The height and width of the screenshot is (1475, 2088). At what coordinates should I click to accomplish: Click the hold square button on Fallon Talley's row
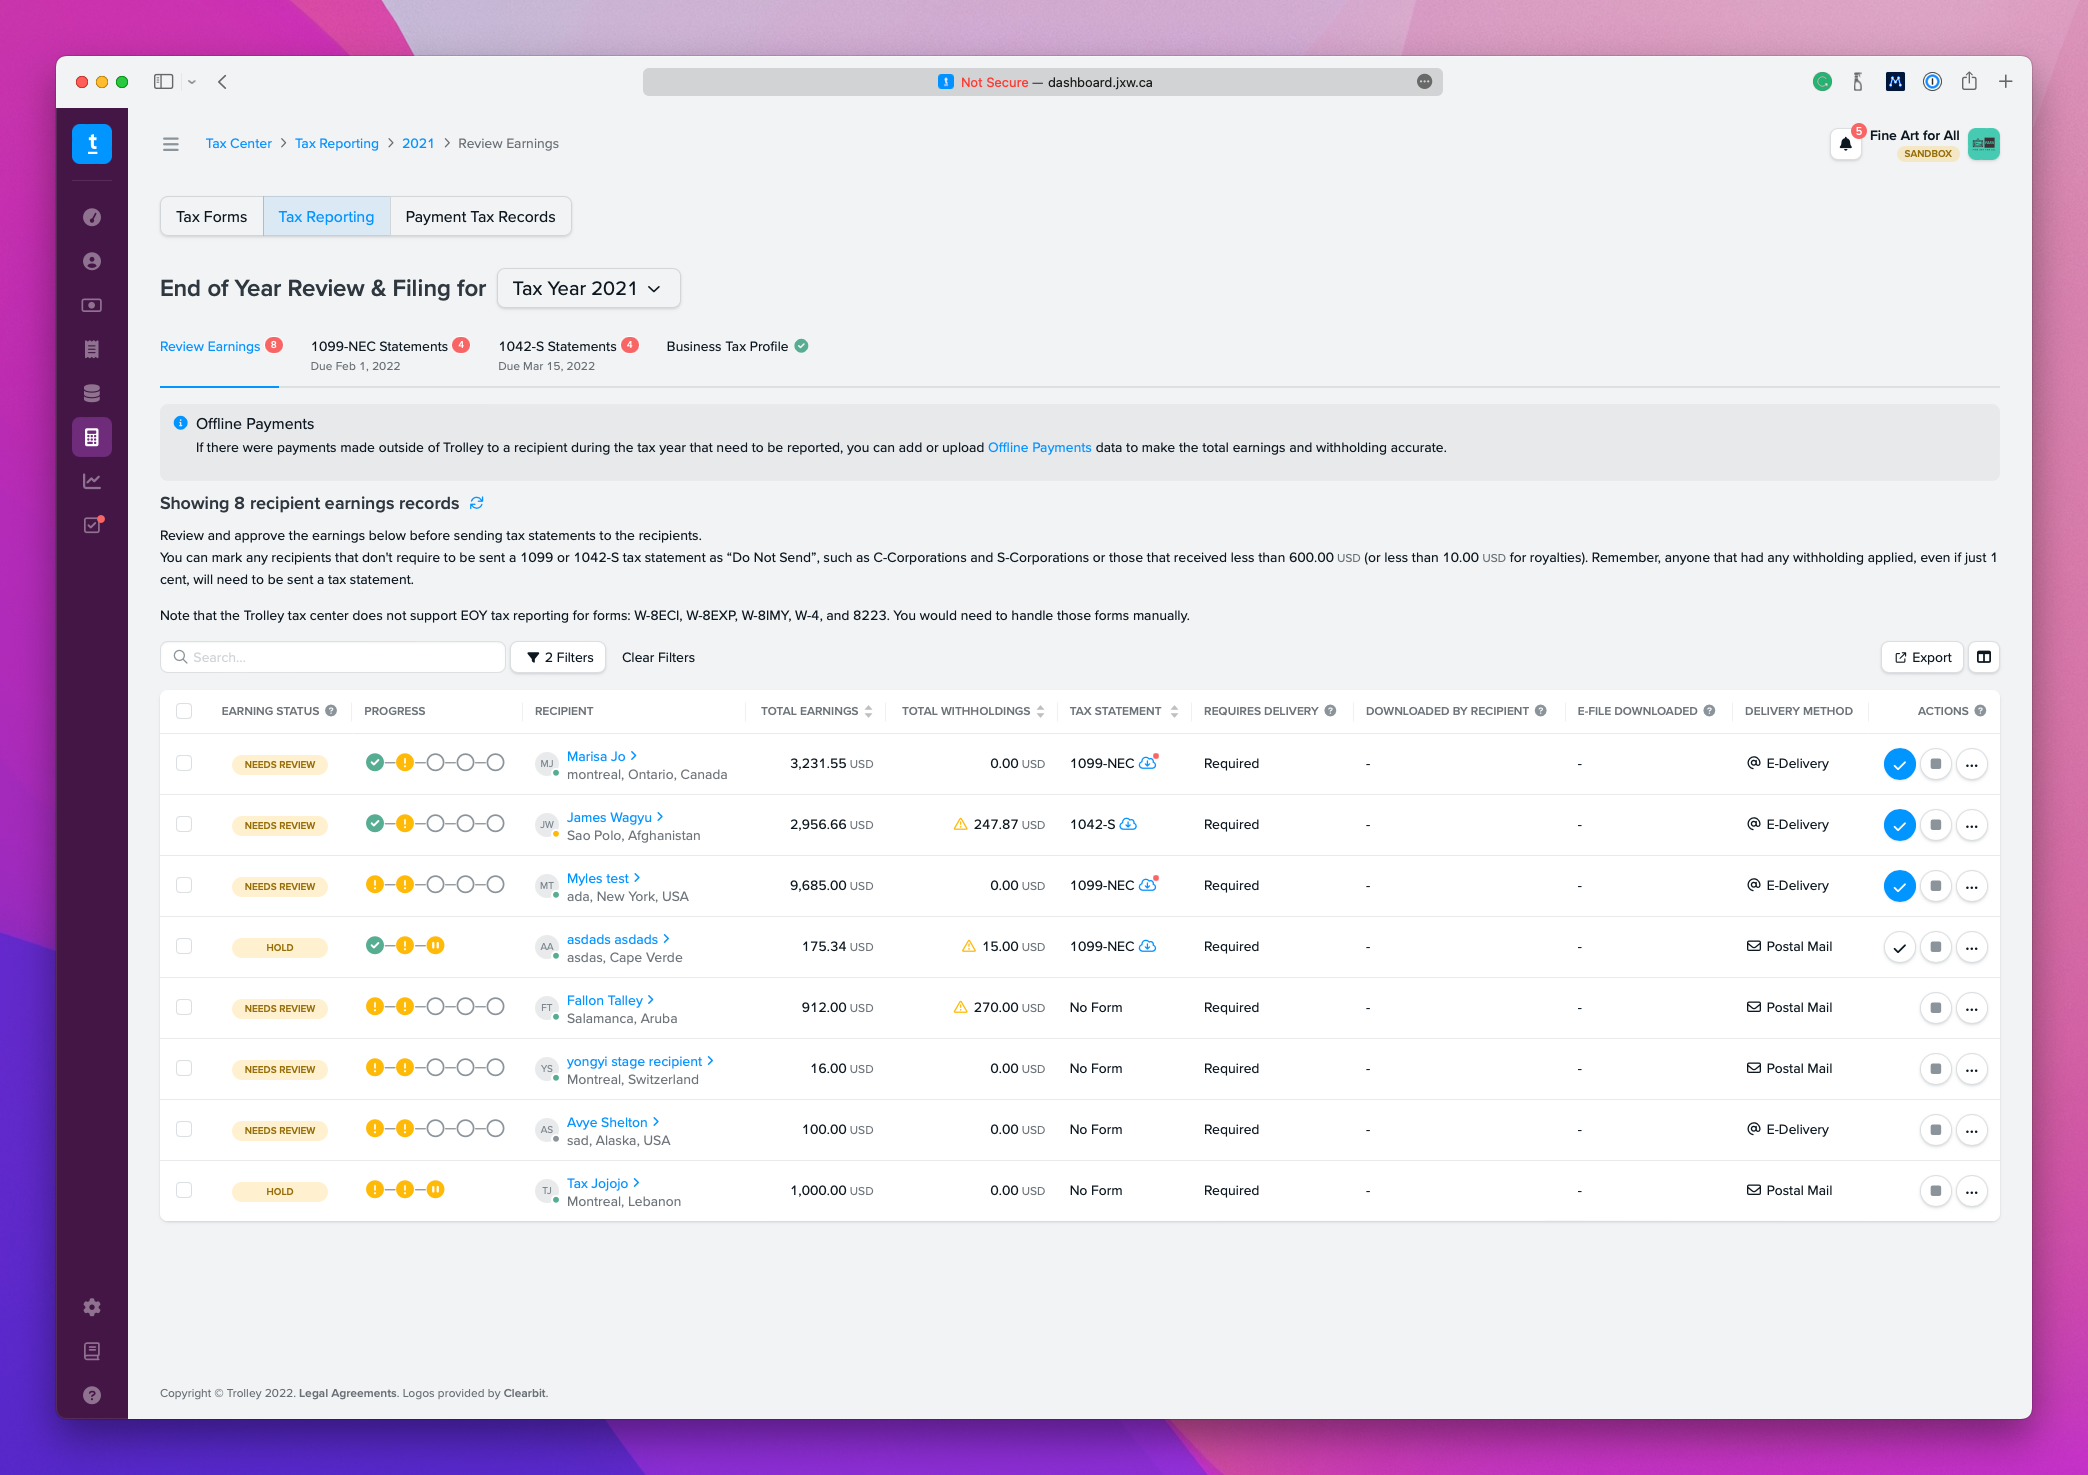pyautogui.click(x=1935, y=1008)
